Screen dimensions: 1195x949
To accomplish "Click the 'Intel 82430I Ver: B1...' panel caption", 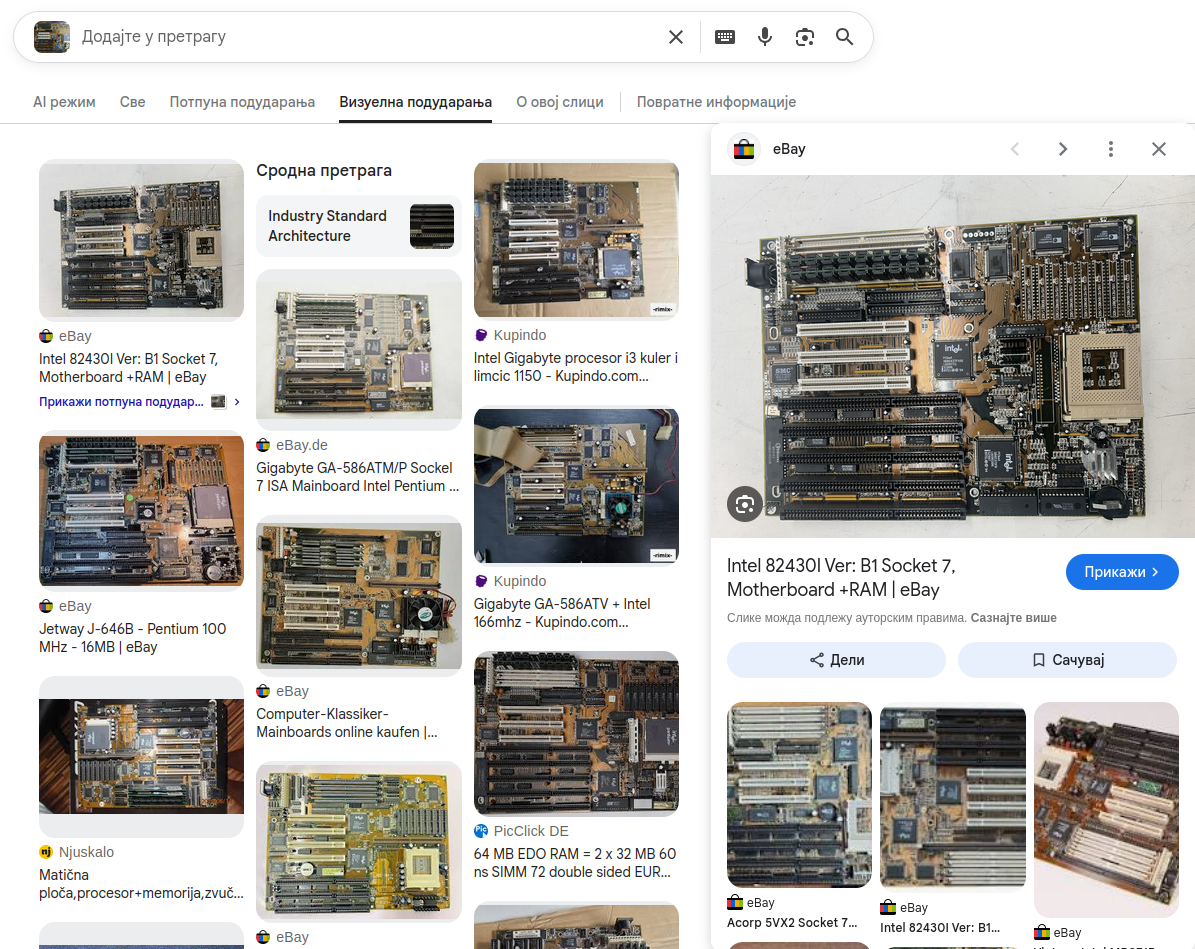I will (x=940, y=928).
